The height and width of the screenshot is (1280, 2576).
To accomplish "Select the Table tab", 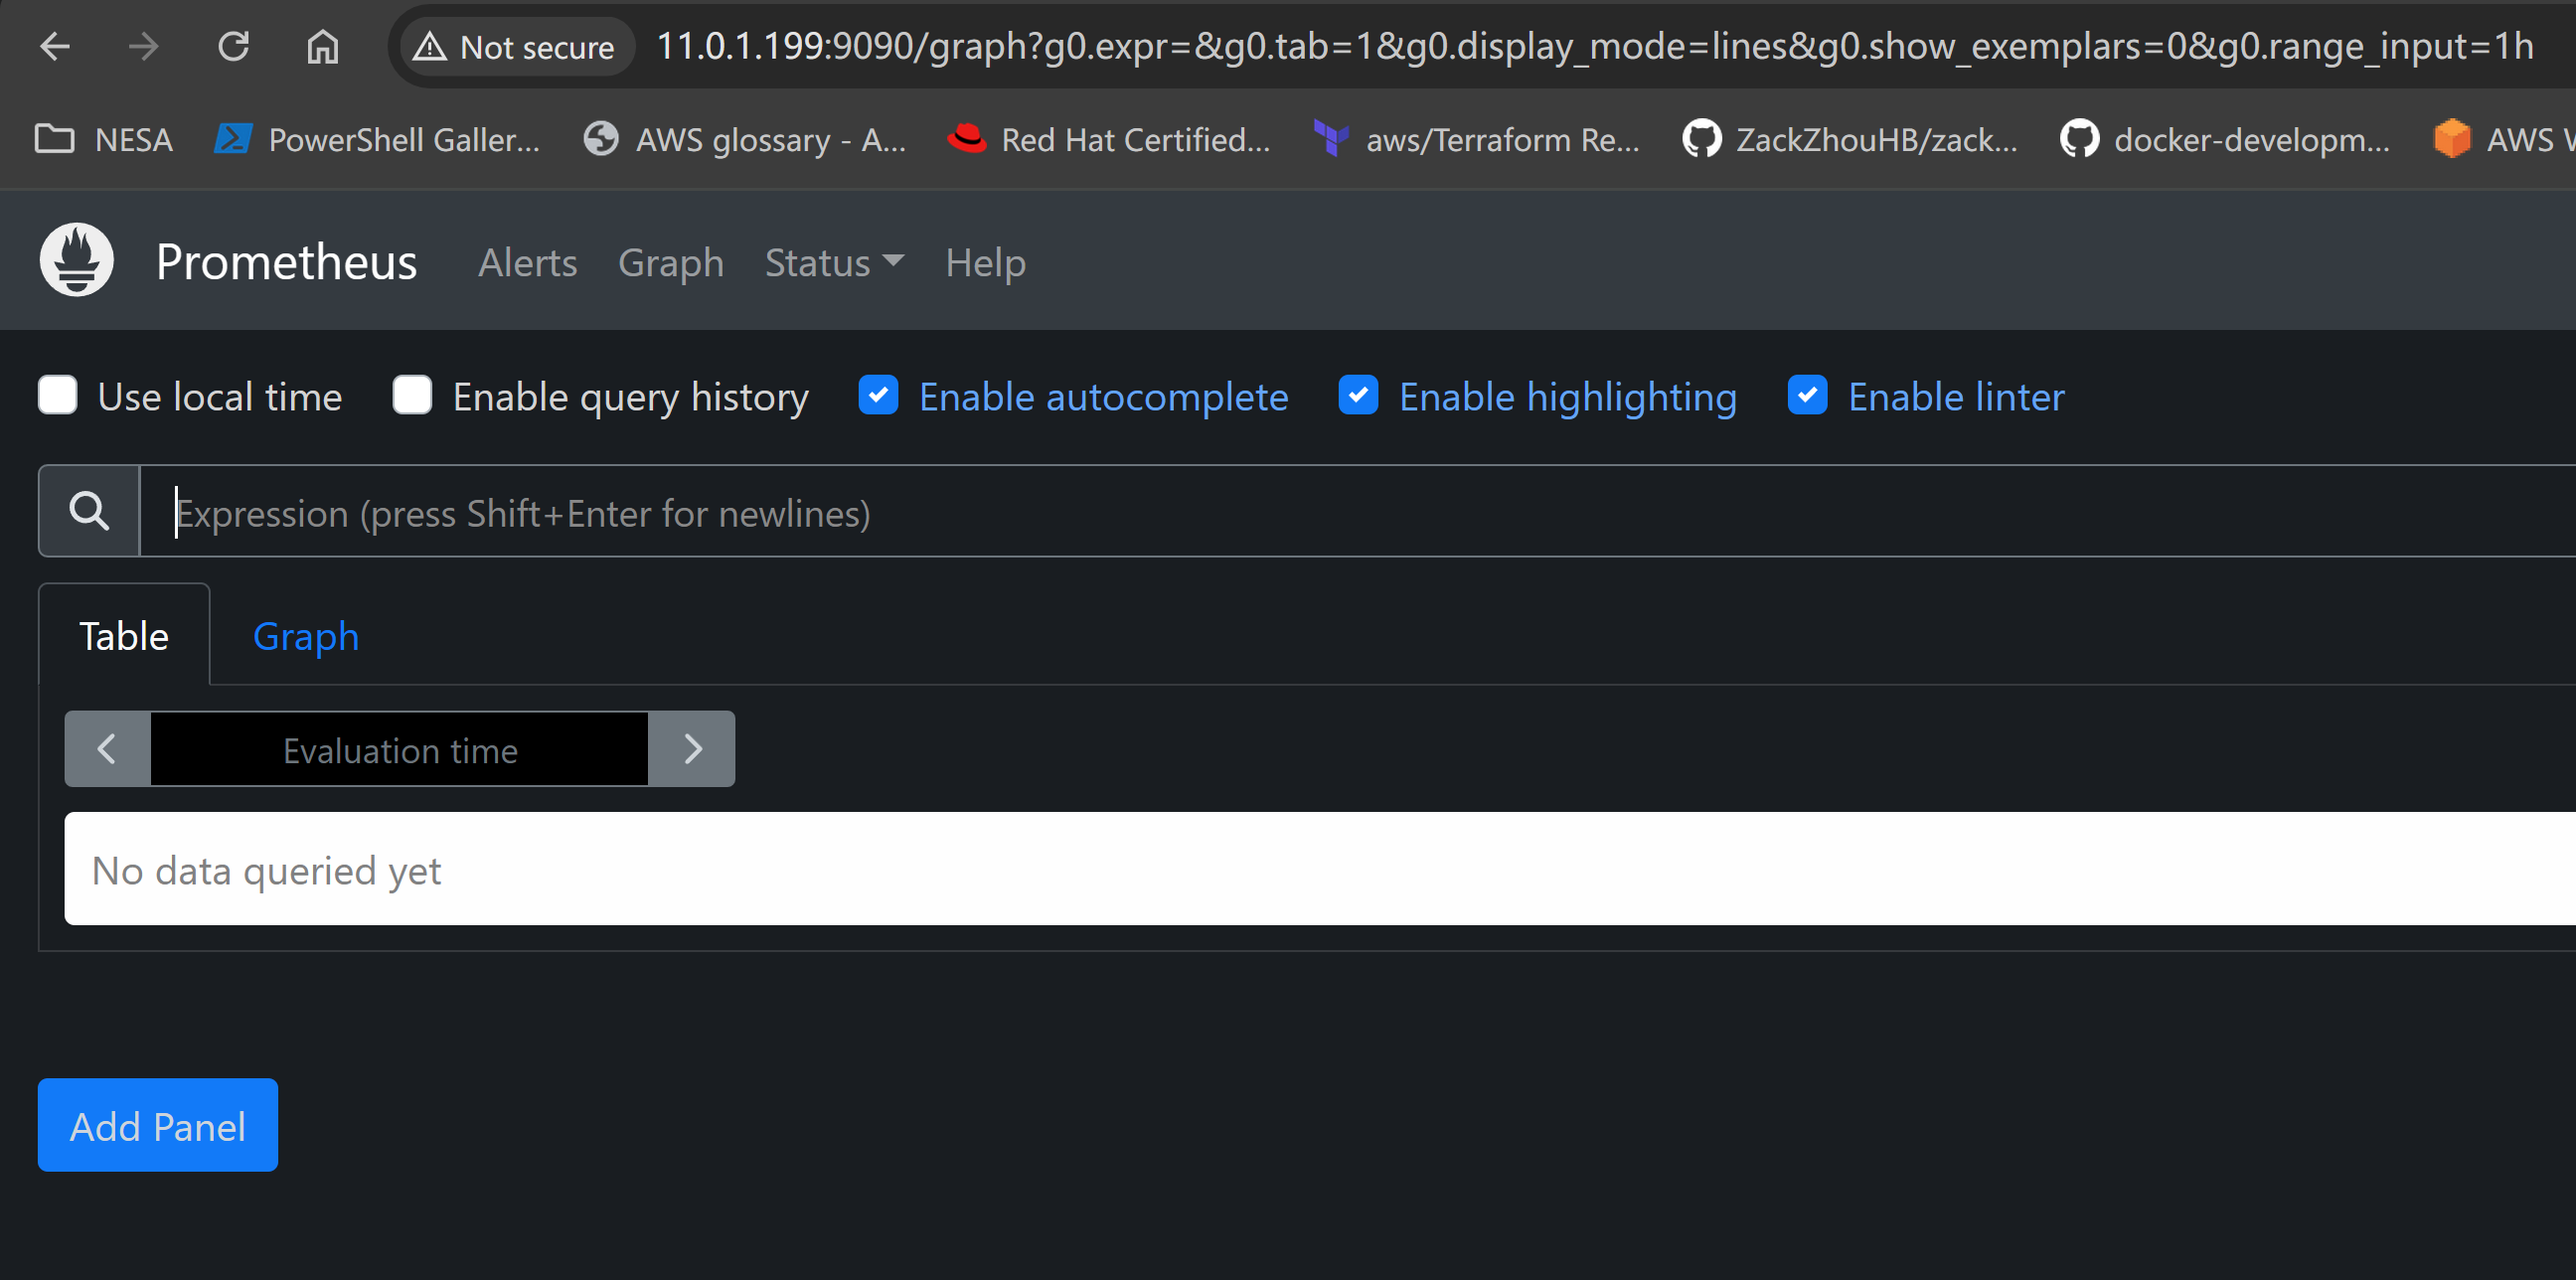I will coord(124,636).
